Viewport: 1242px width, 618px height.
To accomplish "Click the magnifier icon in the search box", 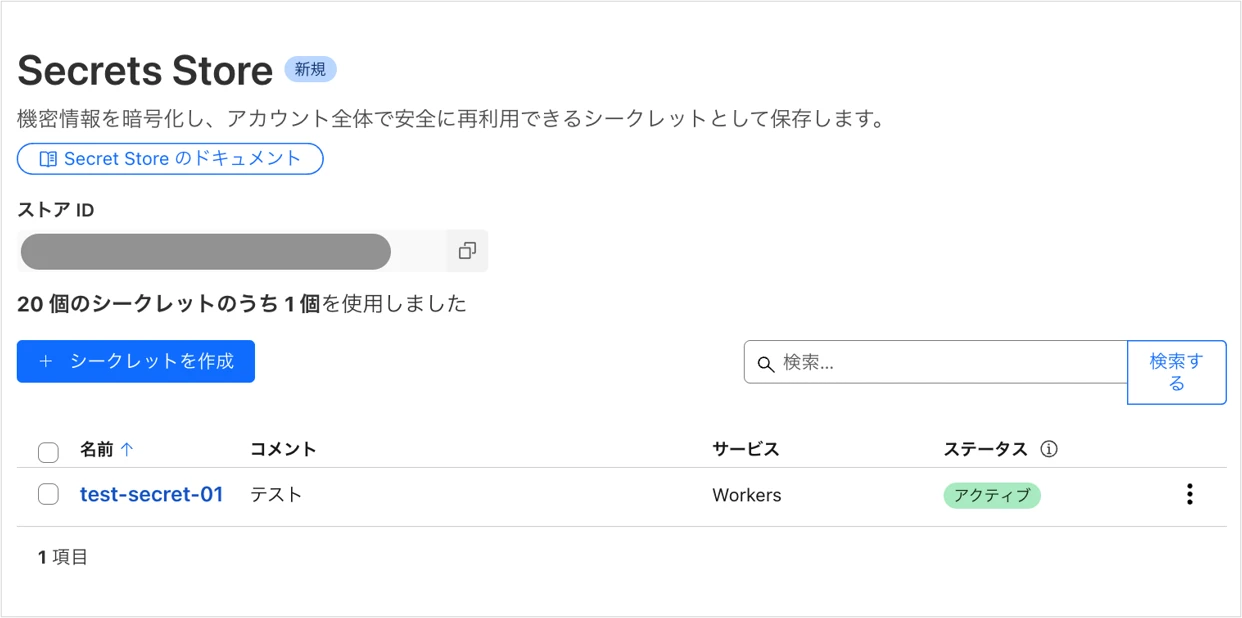I will point(766,363).
